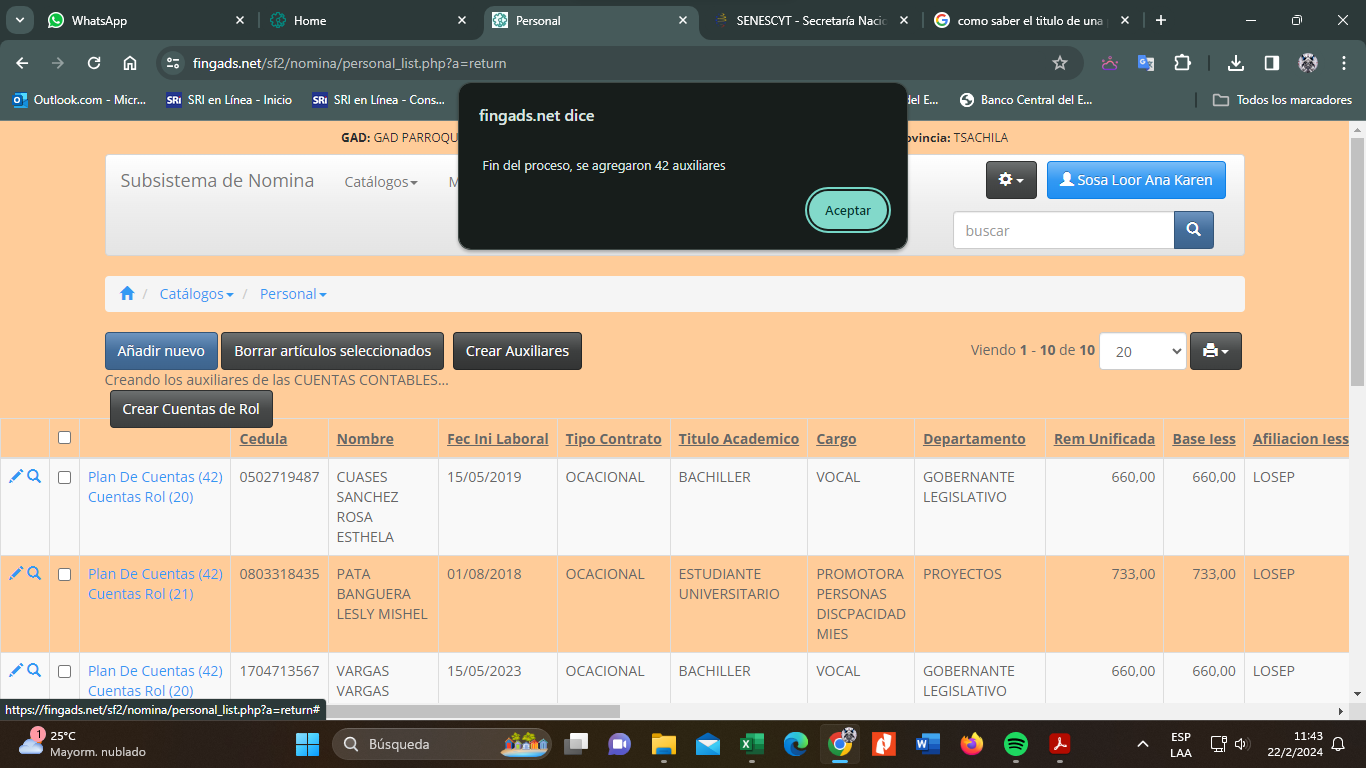The width and height of the screenshot is (1366, 768).
Task: Open the rows-per-page dropdown showing 20
Action: click(x=1142, y=351)
